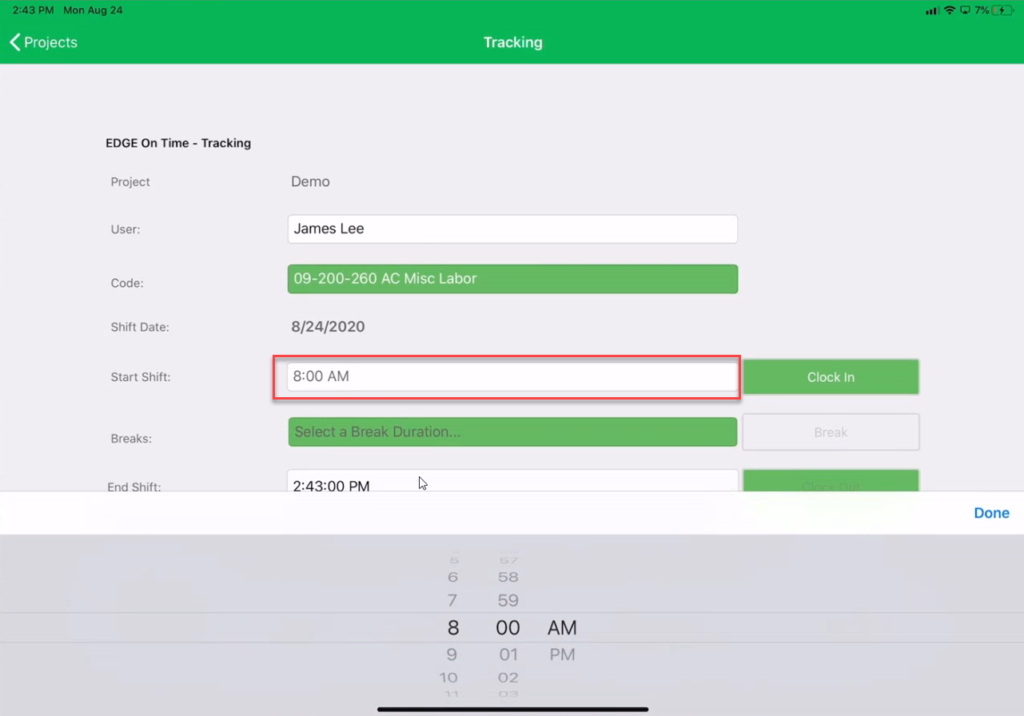Image resolution: width=1024 pixels, height=716 pixels.
Task: Open the 09-200-260 AC Misc Labor code selector
Action: click(512, 279)
